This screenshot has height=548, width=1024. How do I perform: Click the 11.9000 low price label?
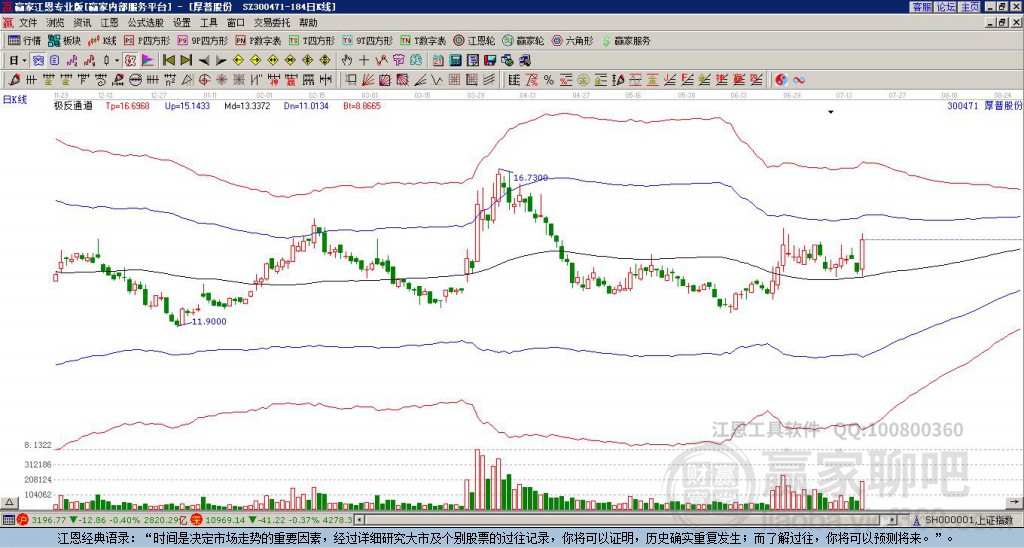point(209,321)
